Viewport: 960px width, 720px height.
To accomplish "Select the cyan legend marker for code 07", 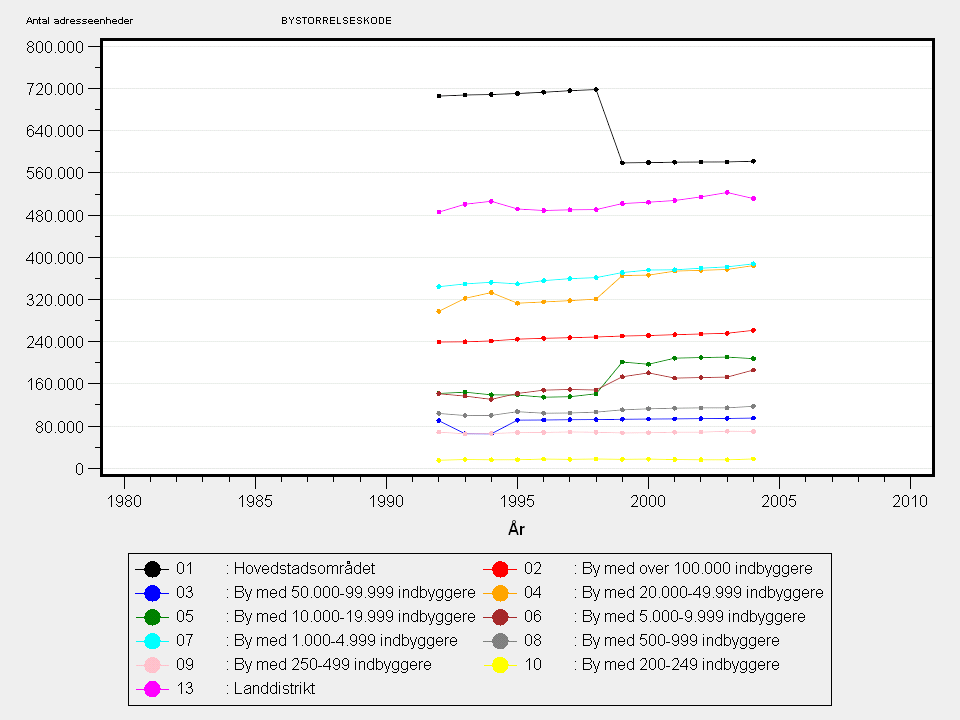I will click(x=152, y=641).
